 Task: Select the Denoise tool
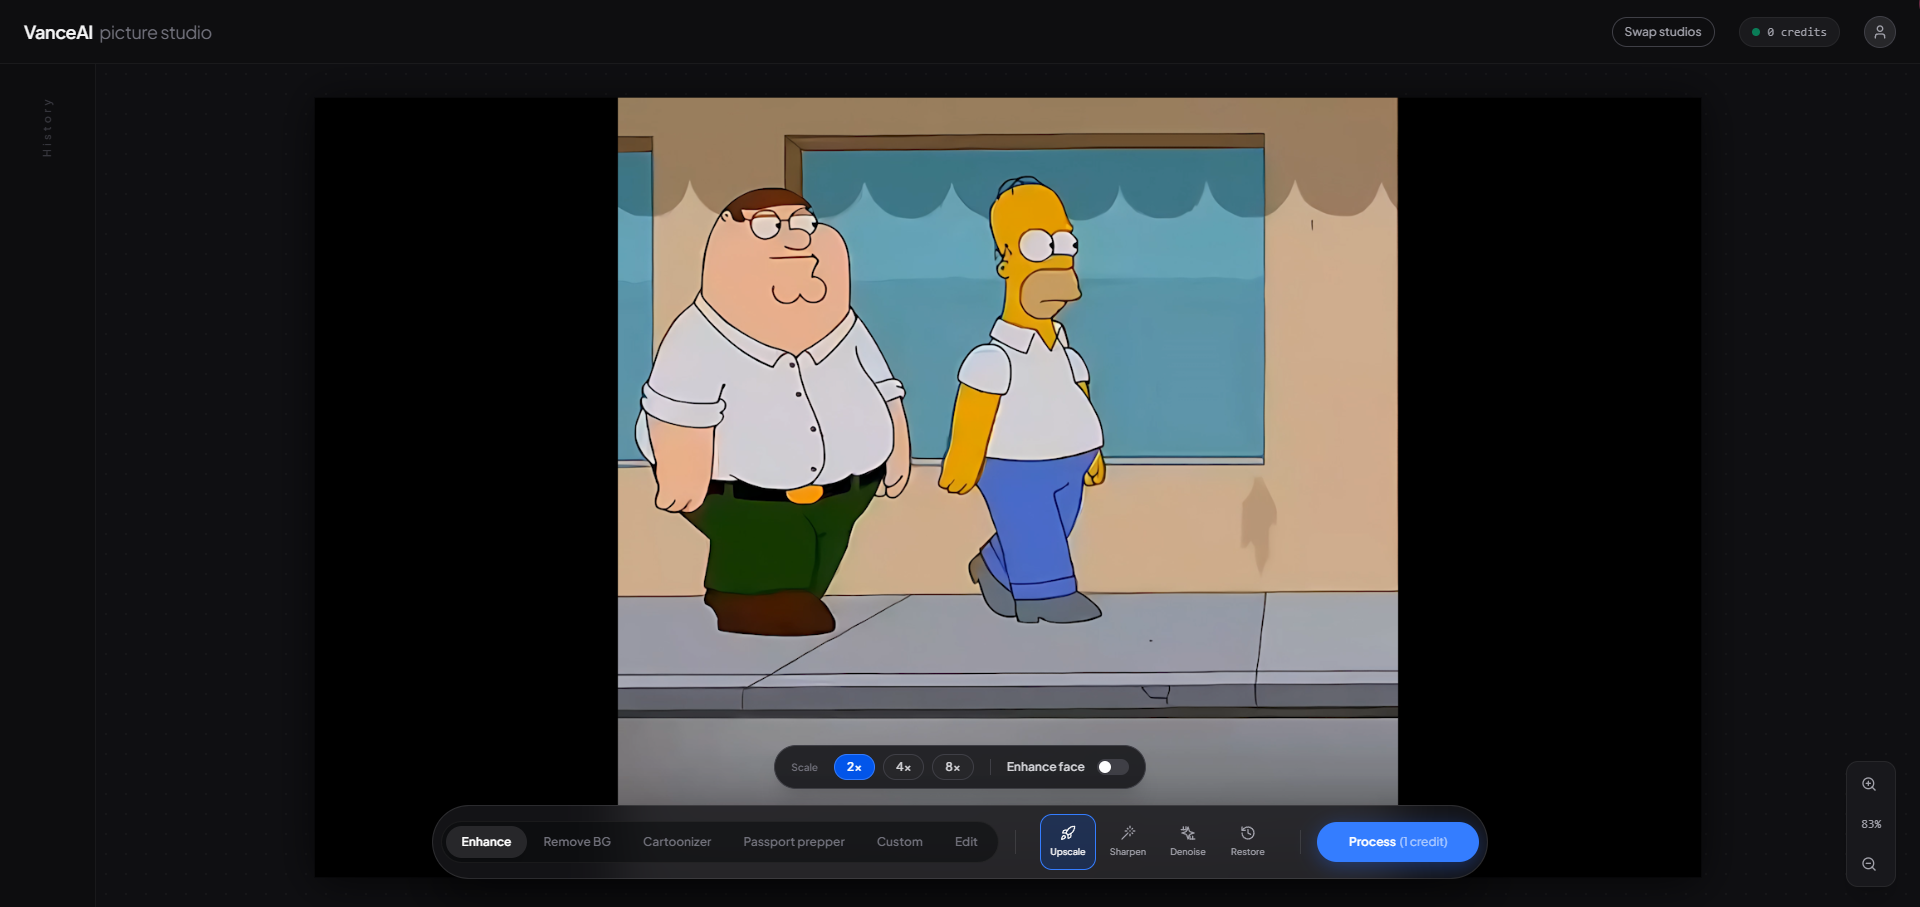tap(1187, 841)
